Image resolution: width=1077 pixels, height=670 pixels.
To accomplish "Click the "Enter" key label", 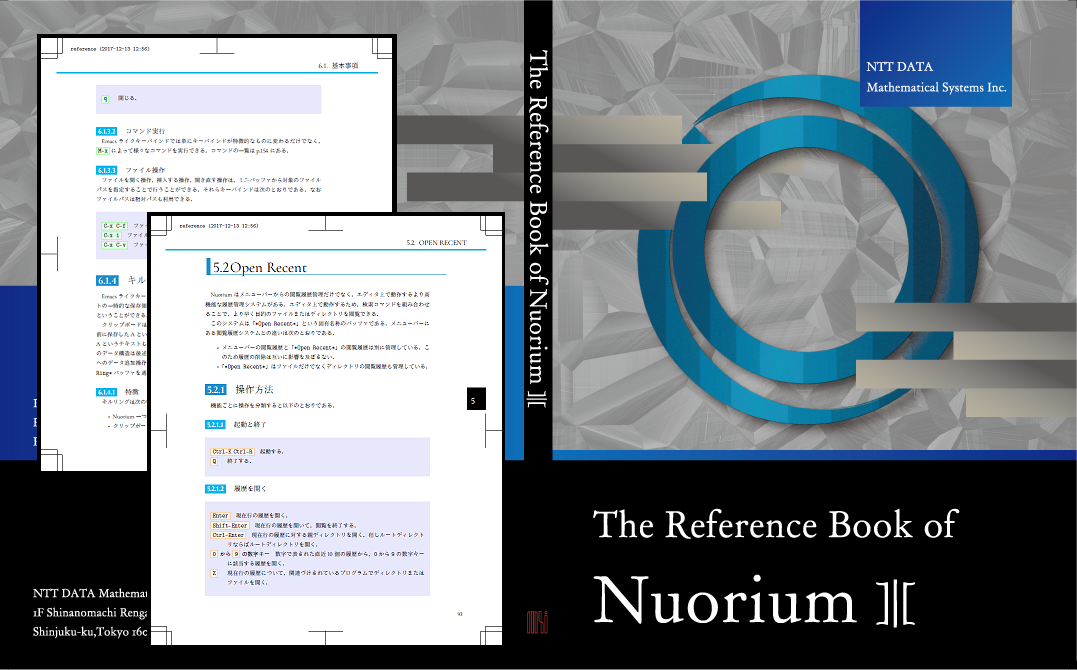I will (220, 515).
